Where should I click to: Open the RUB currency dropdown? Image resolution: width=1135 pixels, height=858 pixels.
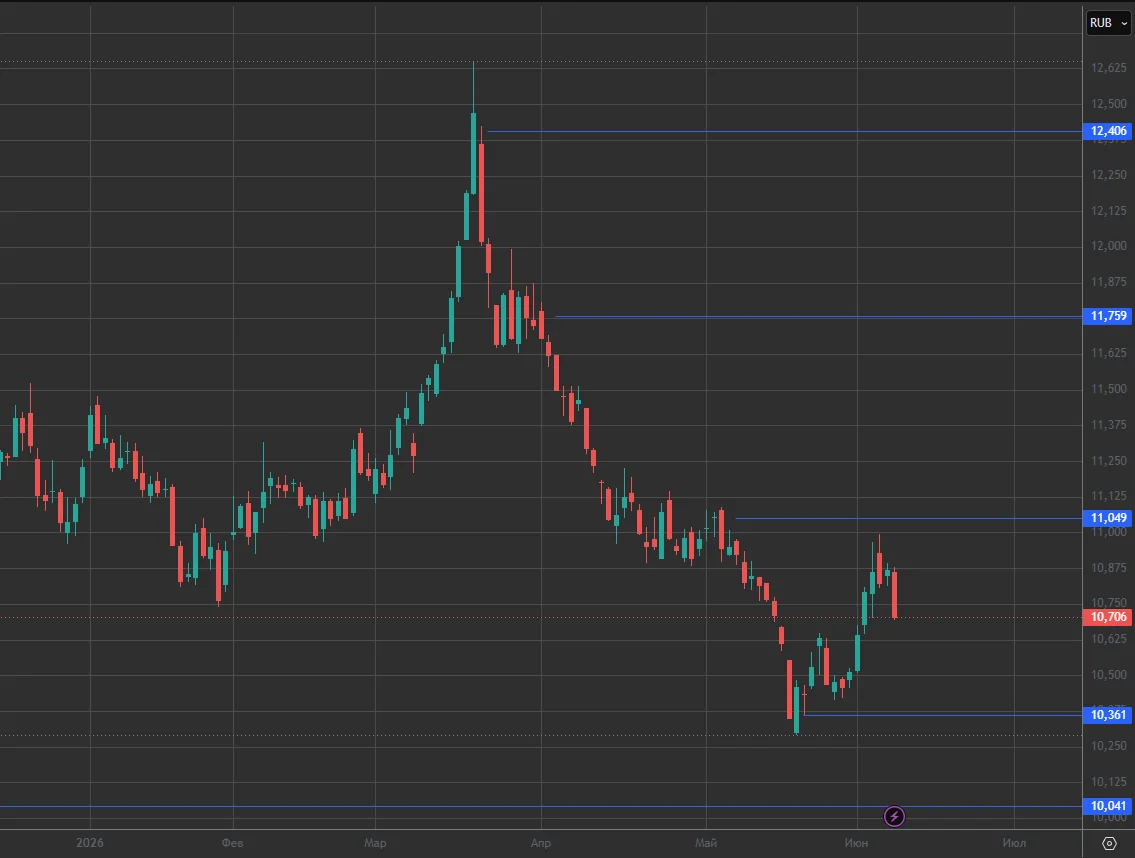coord(1108,23)
